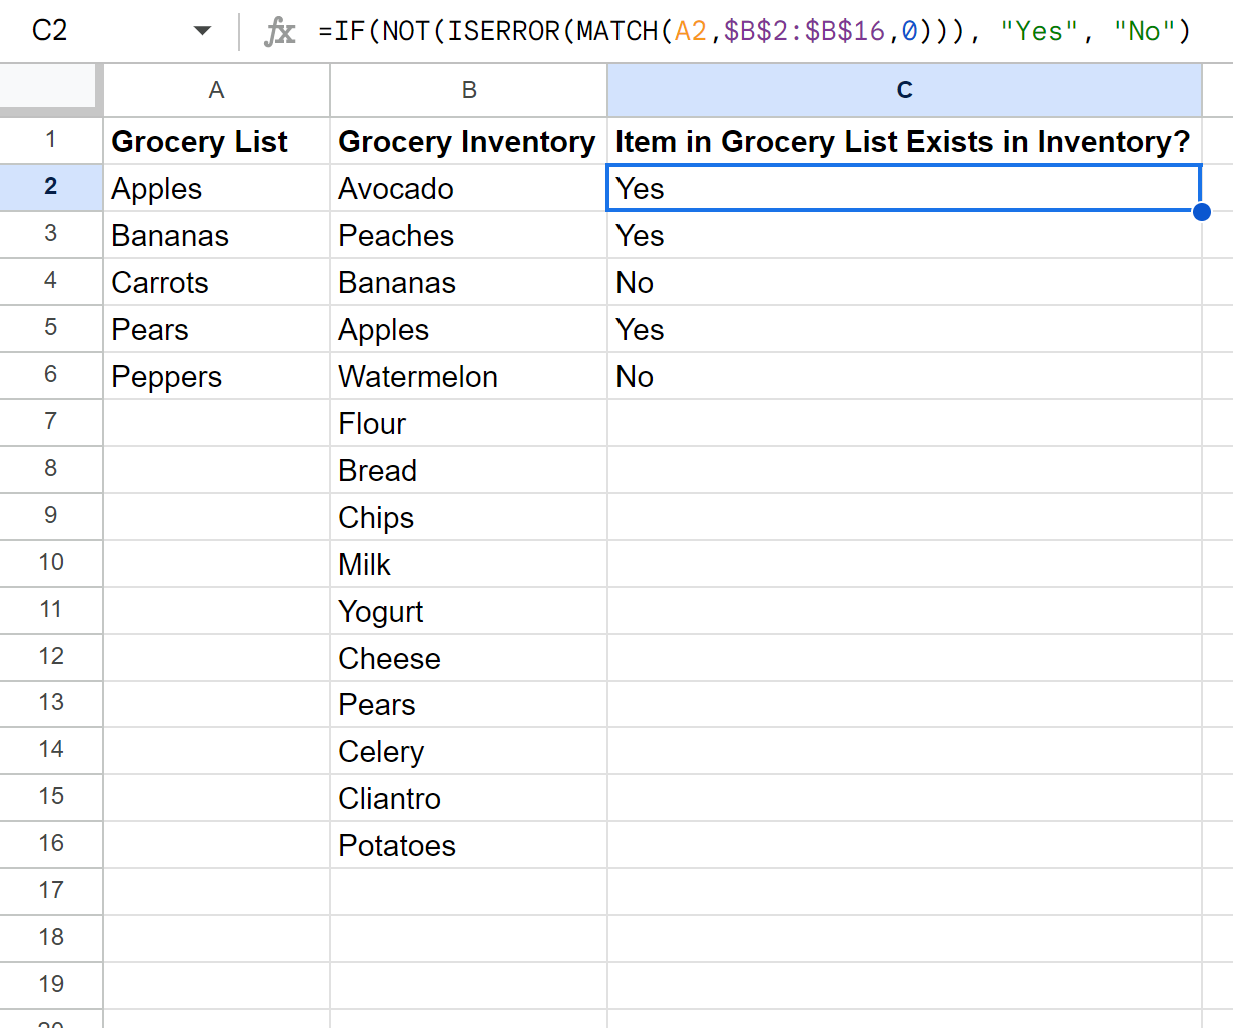The height and width of the screenshot is (1028, 1233).
Task: Select the cell containing Cliantro
Action: pyautogui.click(x=469, y=798)
